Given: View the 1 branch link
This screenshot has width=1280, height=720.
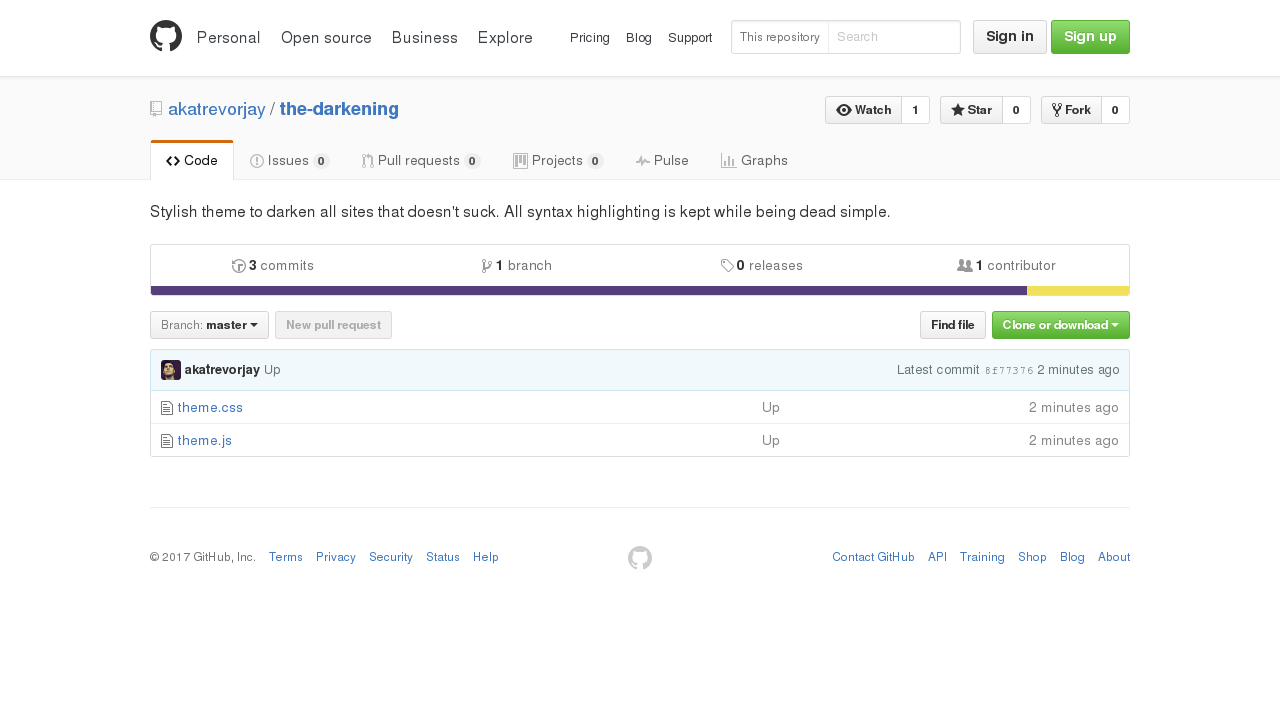Looking at the screenshot, I should 517,266.
